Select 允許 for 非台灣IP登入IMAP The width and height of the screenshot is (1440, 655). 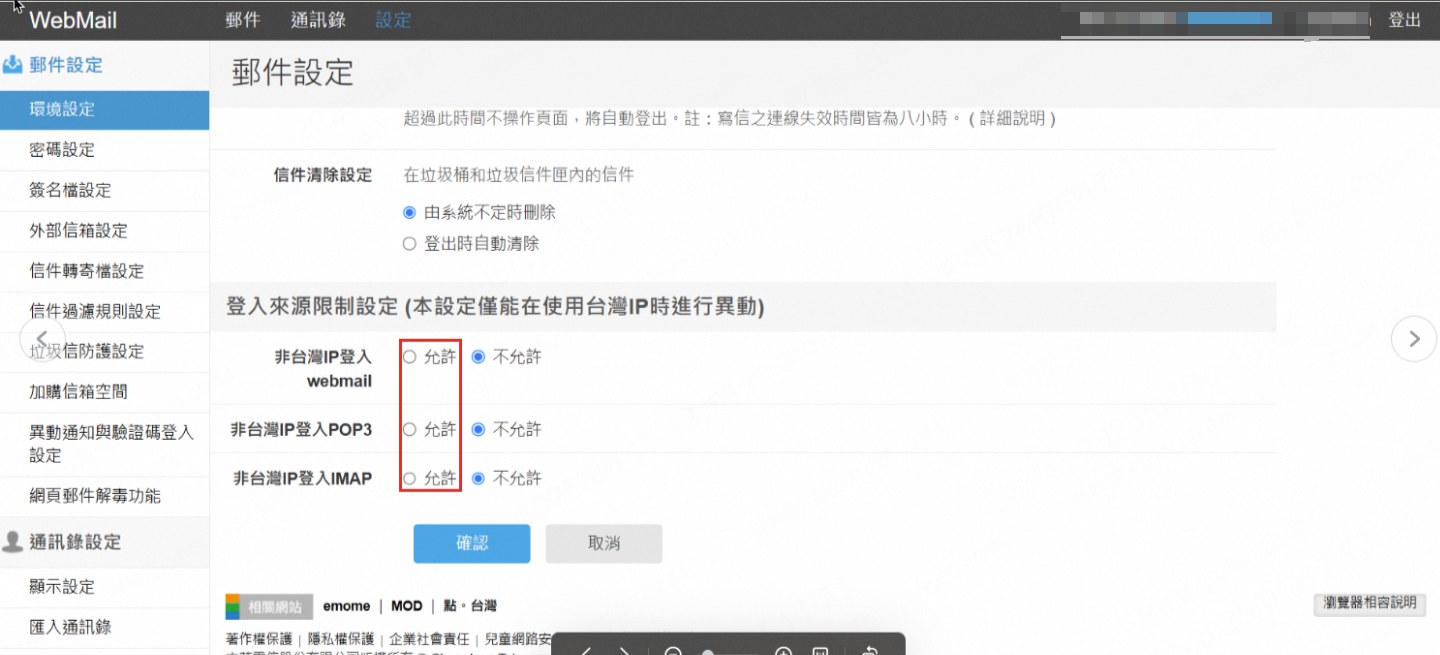409,478
